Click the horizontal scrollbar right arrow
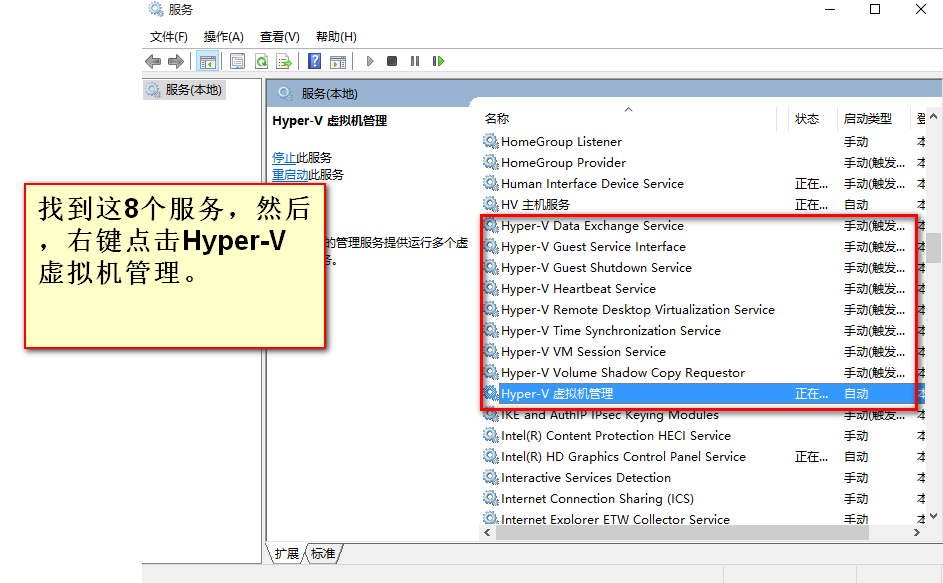This screenshot has height=583, width=943. pos(917,533)
